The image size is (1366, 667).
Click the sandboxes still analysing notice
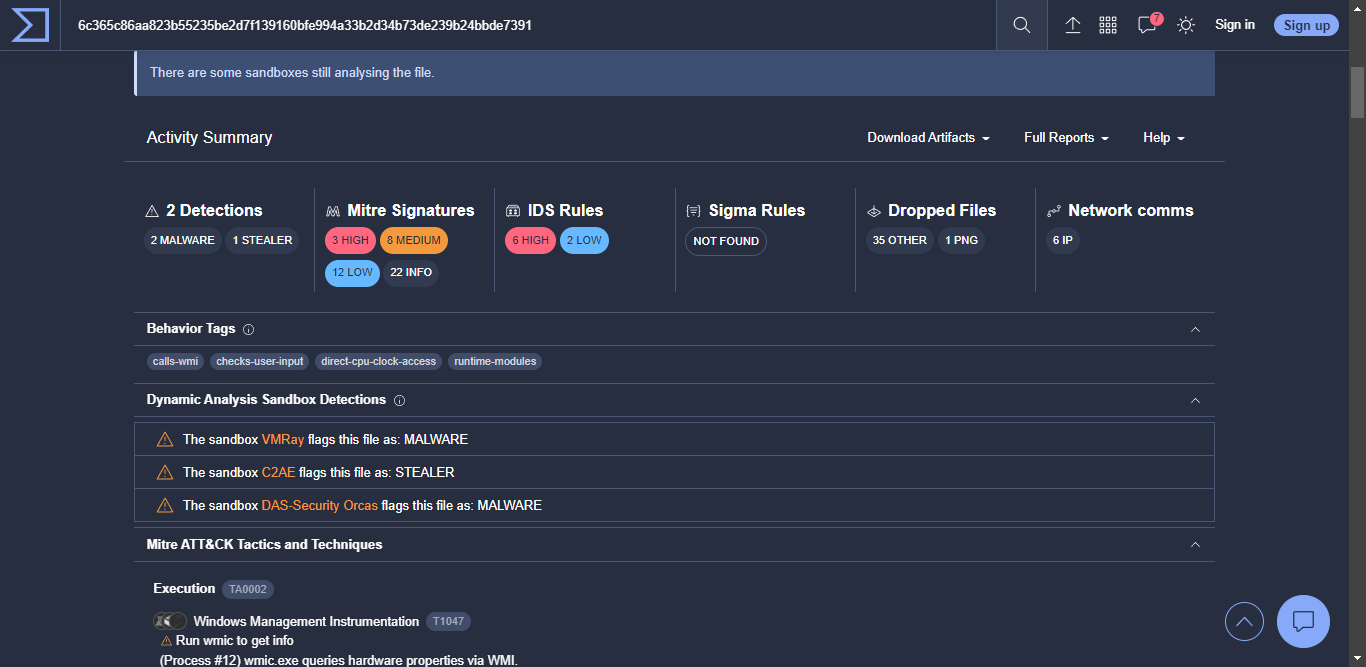point(675,73)
